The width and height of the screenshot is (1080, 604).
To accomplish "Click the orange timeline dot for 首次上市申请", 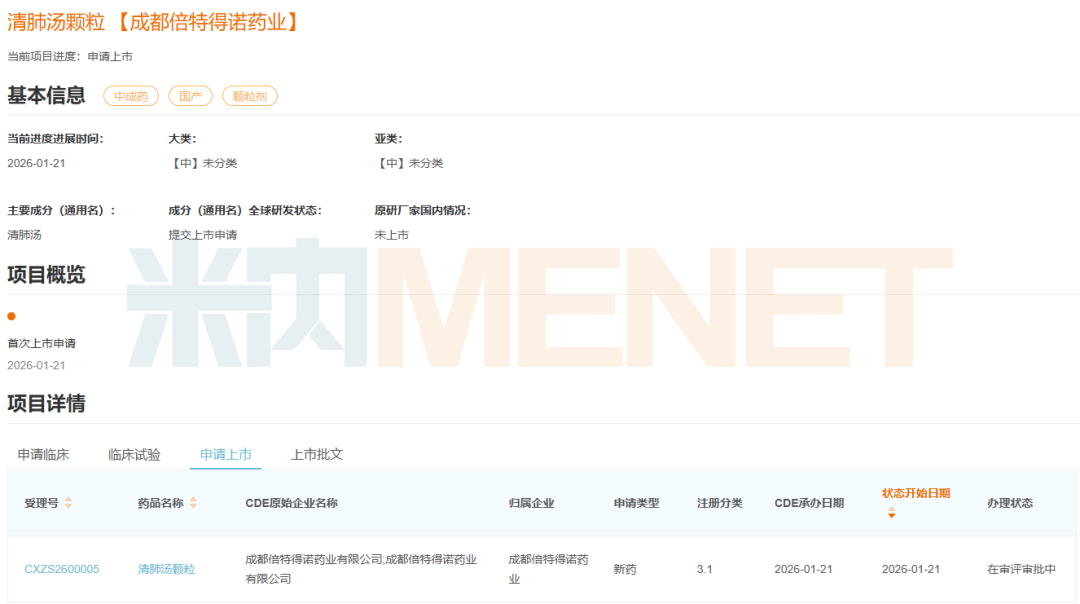I will click(x=11, y=316).
